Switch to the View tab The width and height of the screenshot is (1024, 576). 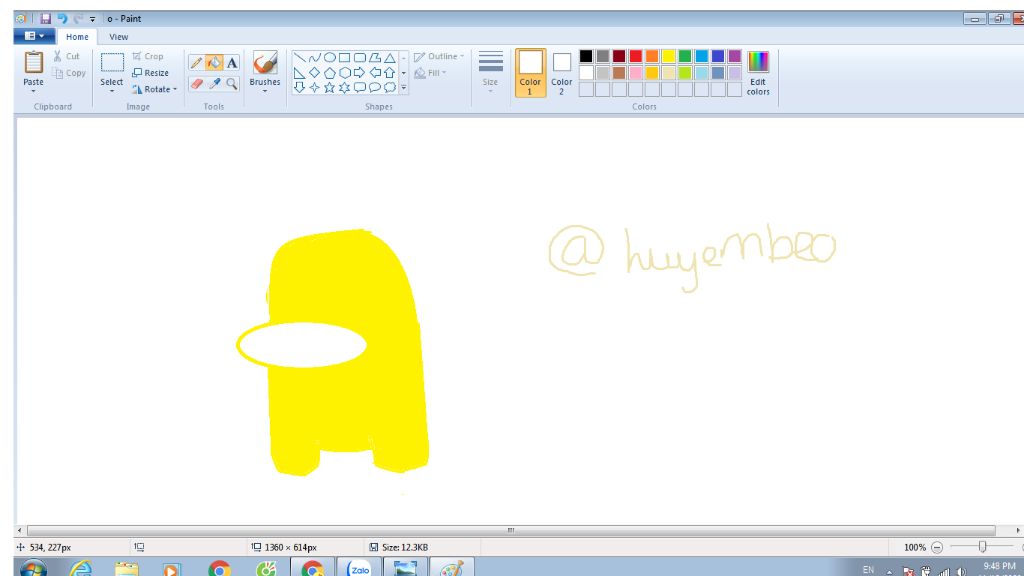pos(118,37)
